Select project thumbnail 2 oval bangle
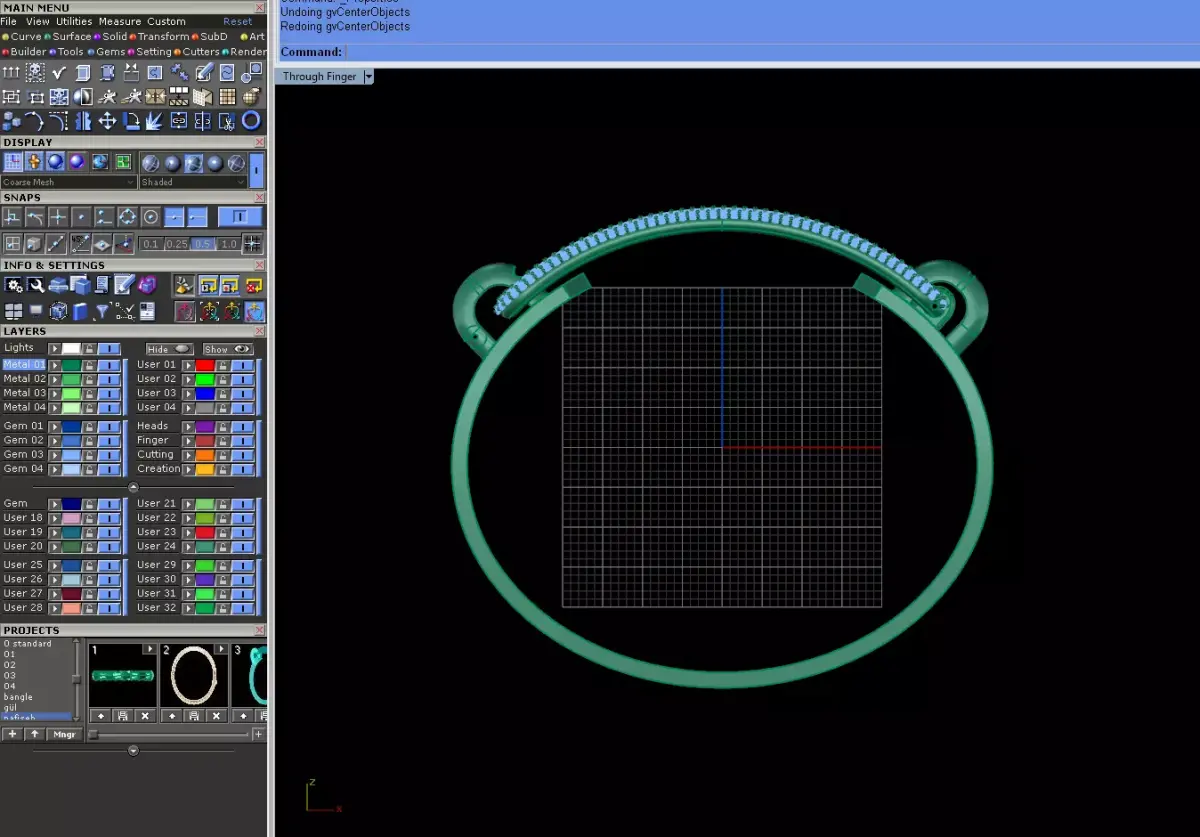This screenshot has width=1200, height=837. coord(194,675)
